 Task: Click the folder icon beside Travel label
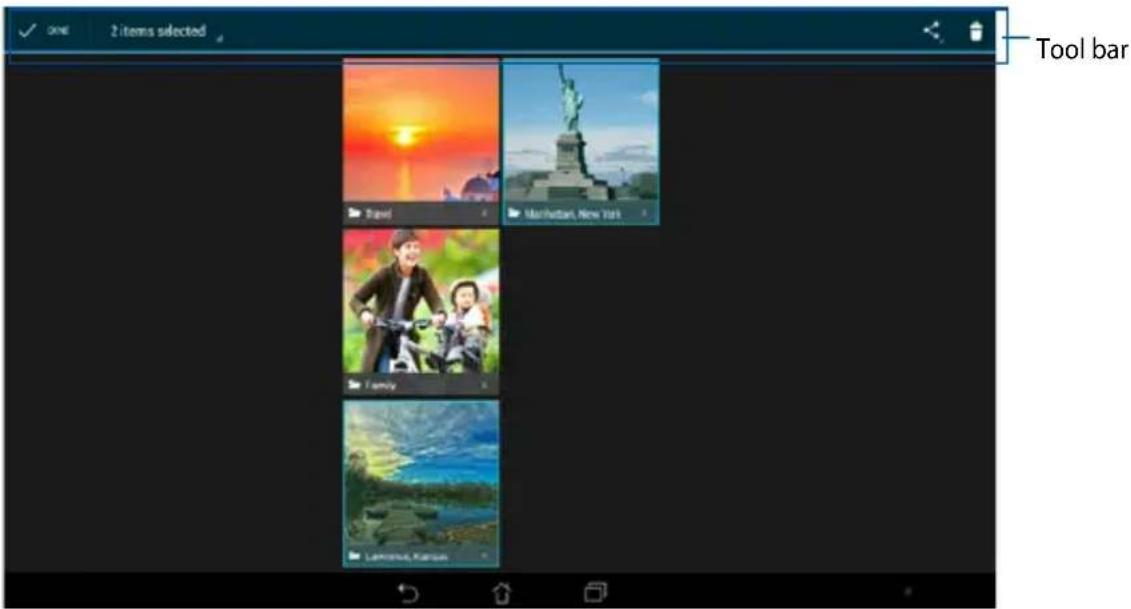click(x=354, y=213)
